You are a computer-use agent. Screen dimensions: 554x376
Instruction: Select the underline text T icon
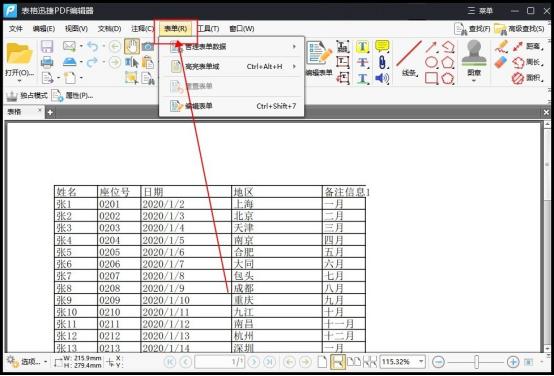[363, 78]
